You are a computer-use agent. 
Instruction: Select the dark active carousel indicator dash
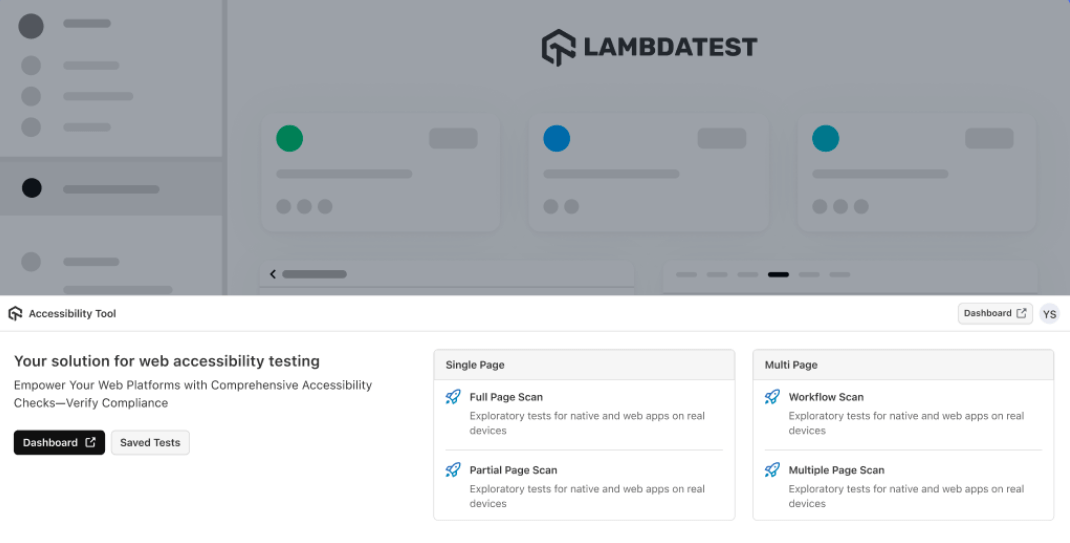tap(778, 275)
